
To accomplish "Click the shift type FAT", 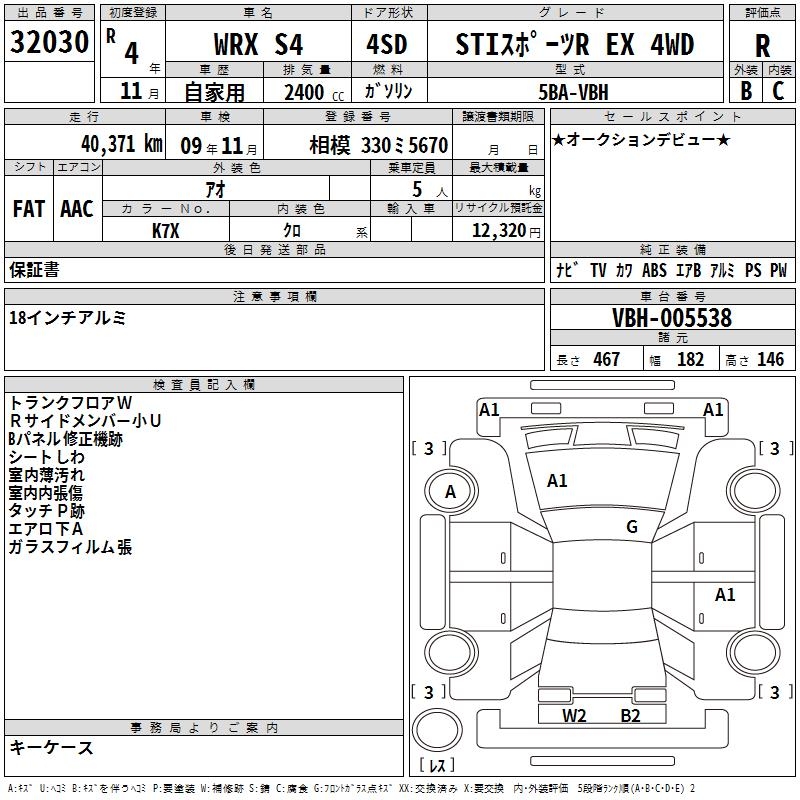I will tap(29, 209).
